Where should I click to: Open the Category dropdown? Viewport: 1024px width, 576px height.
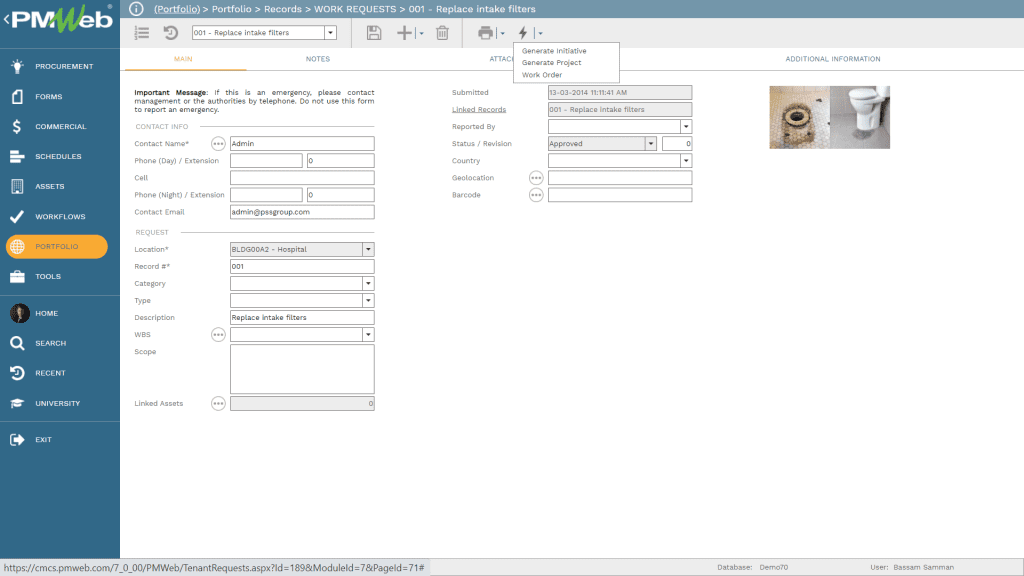pyautogui.click(x=368, y=283)
